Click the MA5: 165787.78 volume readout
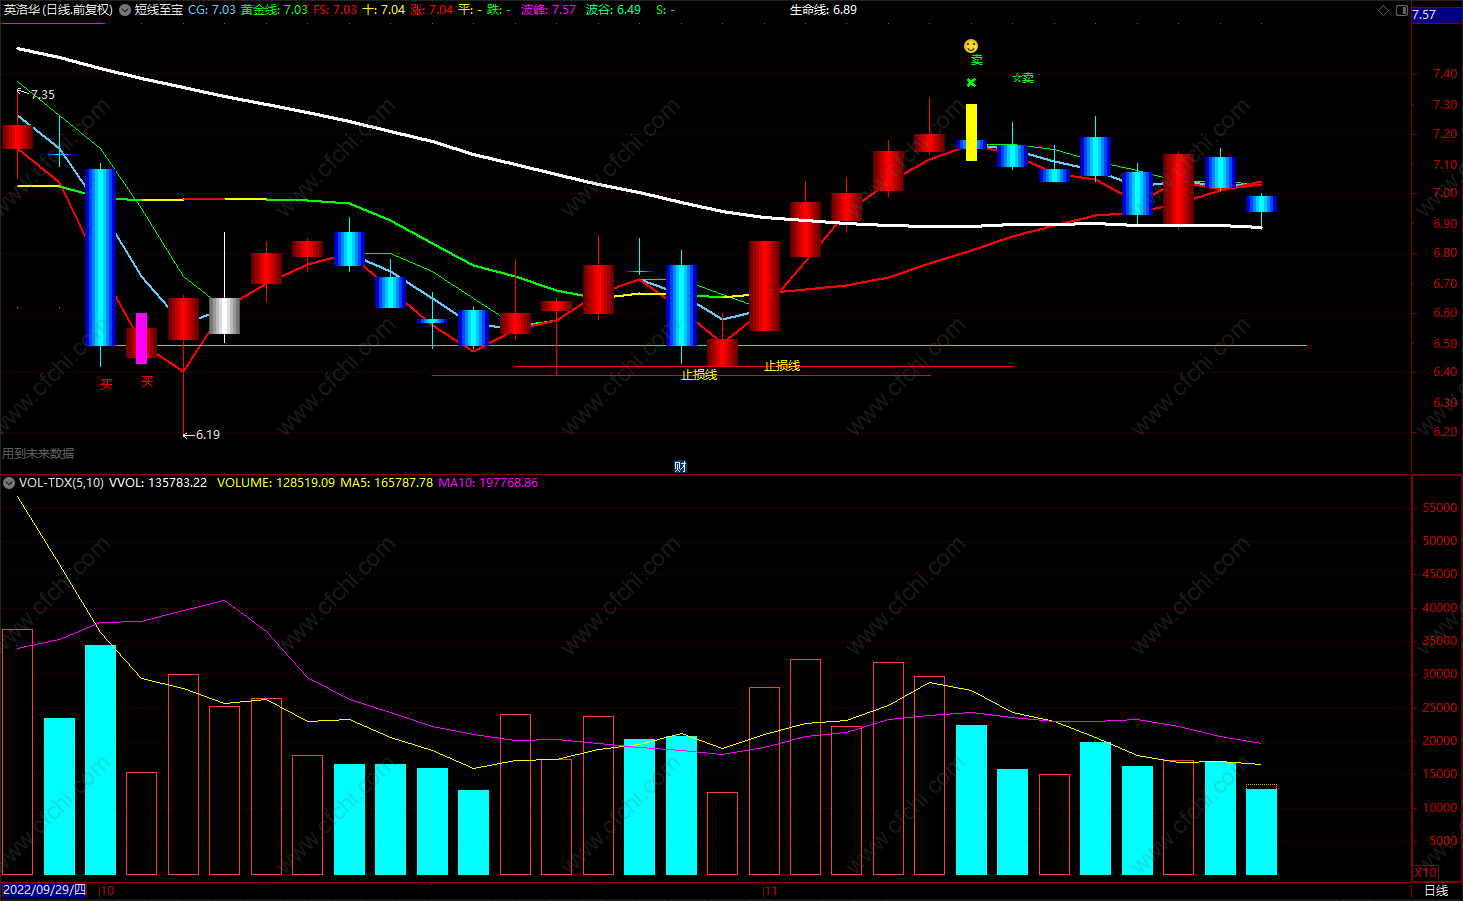 tap(386, 483)
